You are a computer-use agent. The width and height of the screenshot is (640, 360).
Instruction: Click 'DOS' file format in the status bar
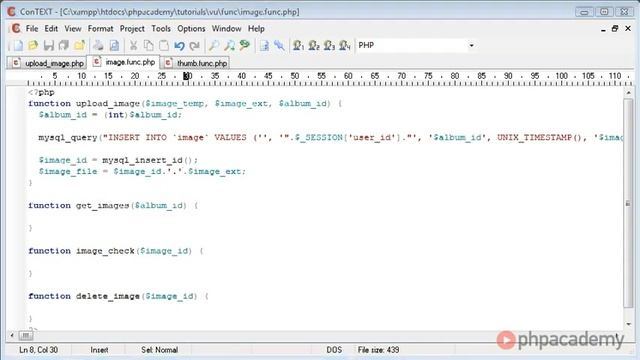(x=334, y=350)
